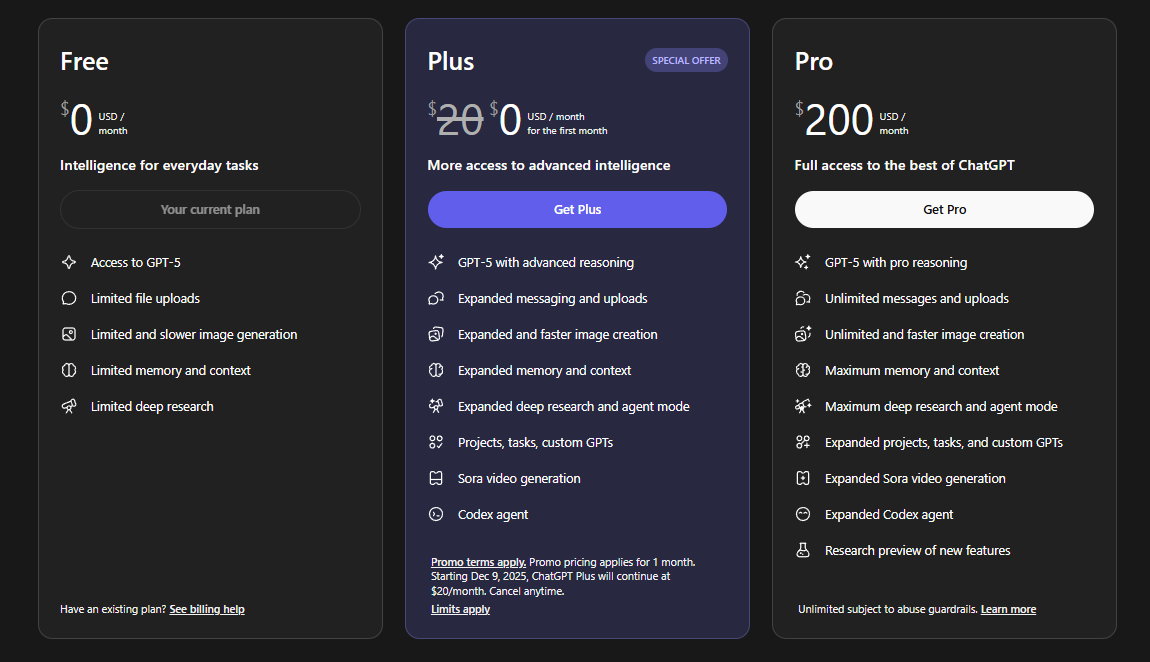
Task: Click the Special Offer badge on Plus
Action: click(686, 61)
